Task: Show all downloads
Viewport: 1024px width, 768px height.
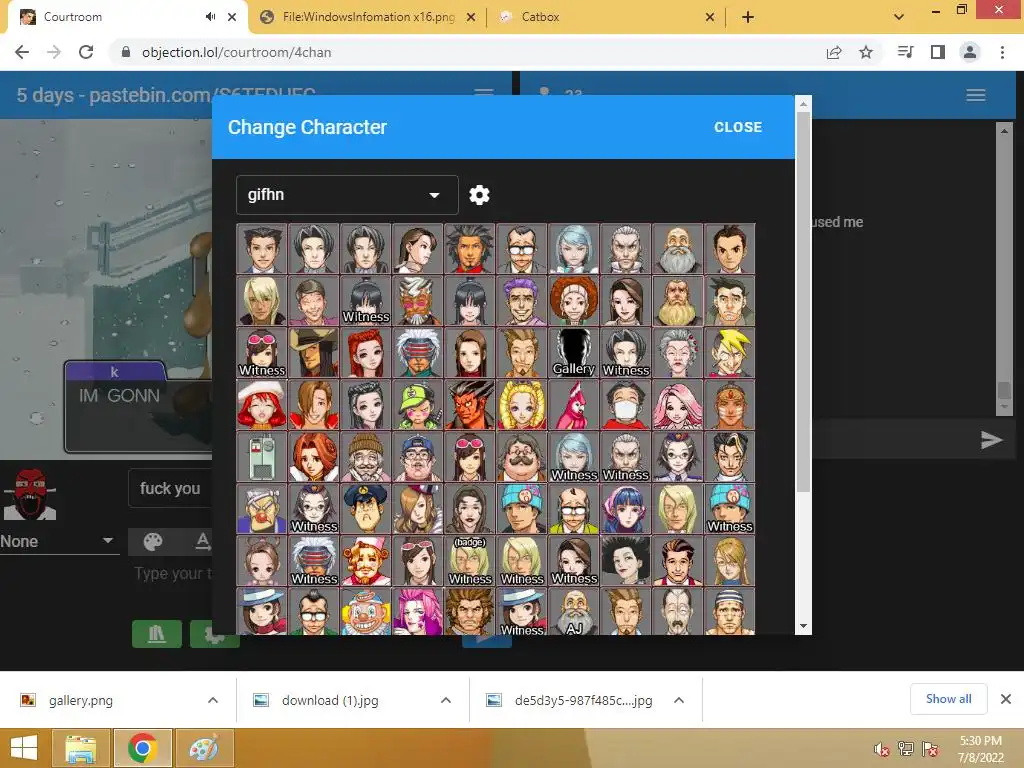Action: [x=948, y=699]
